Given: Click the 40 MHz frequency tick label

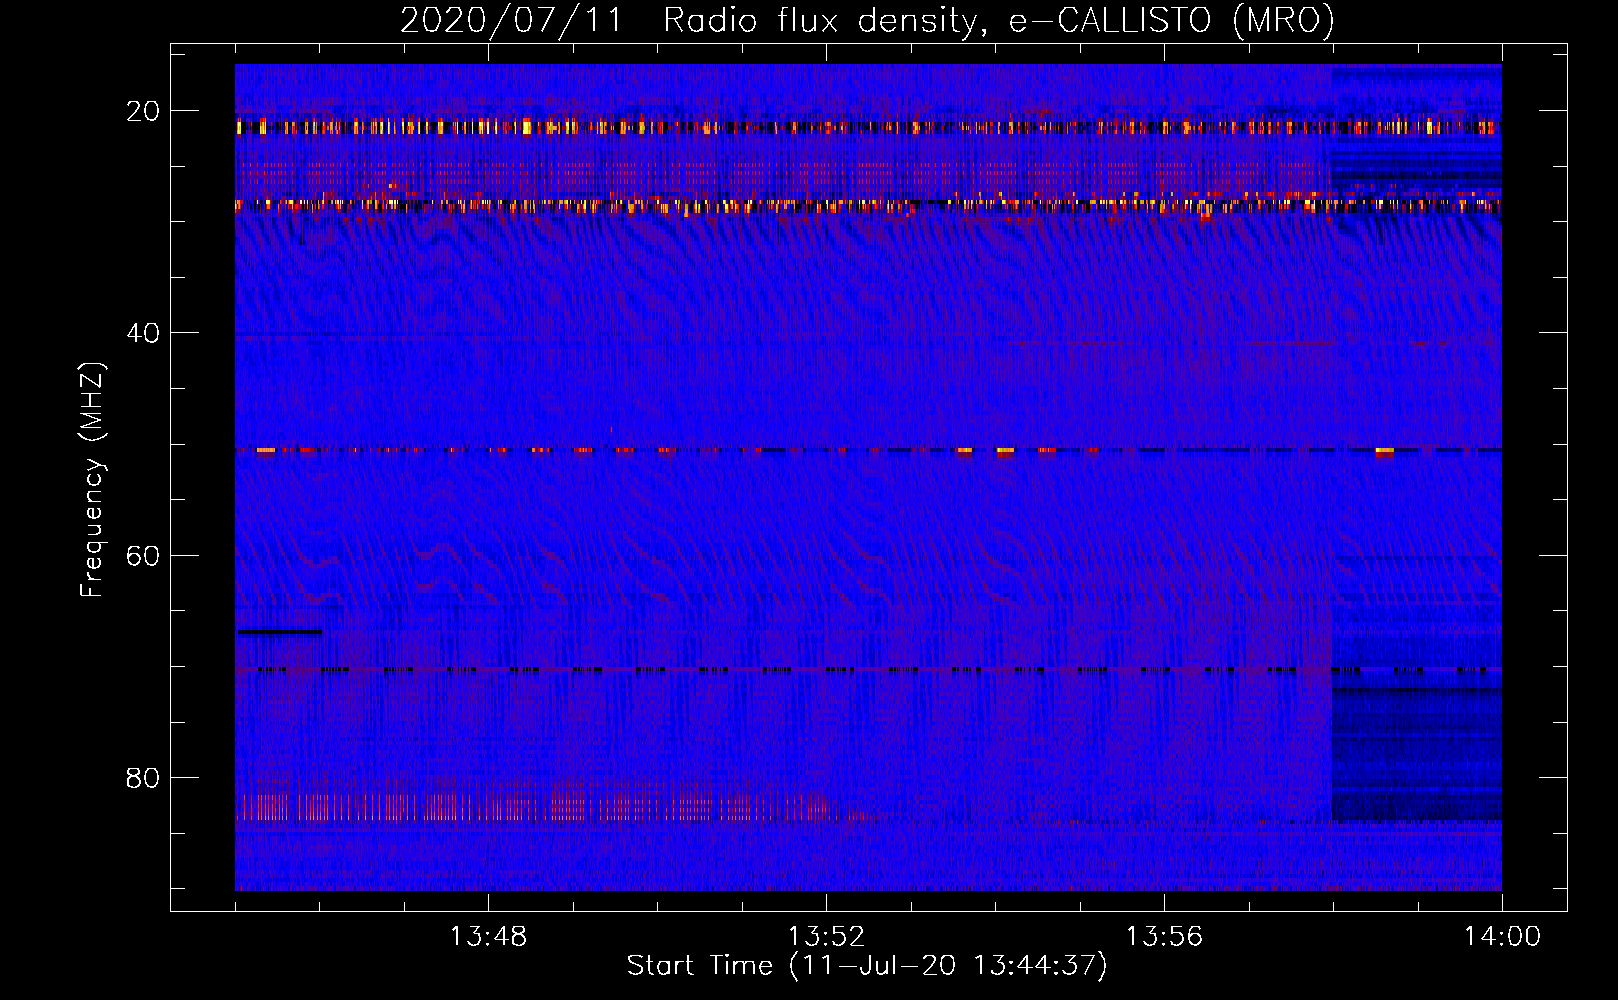Looking at the screenshot, I should (x=144, y=333).
